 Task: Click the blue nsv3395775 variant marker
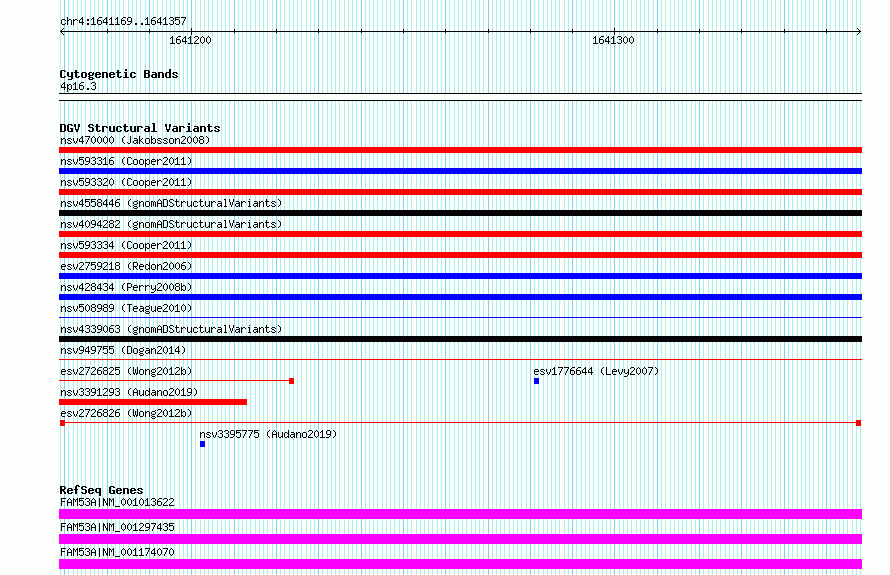[x=203, y=444]
